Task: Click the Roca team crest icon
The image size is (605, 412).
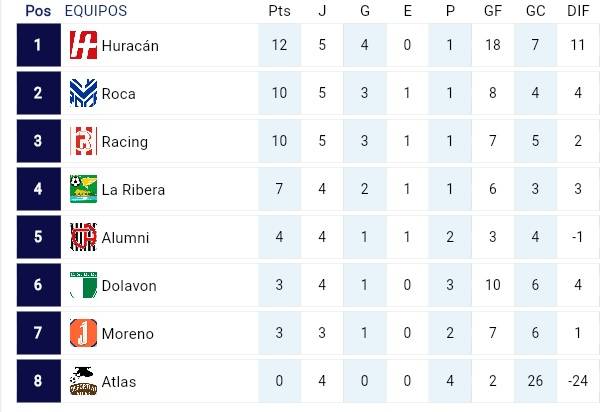Action: tap(83, 94)
